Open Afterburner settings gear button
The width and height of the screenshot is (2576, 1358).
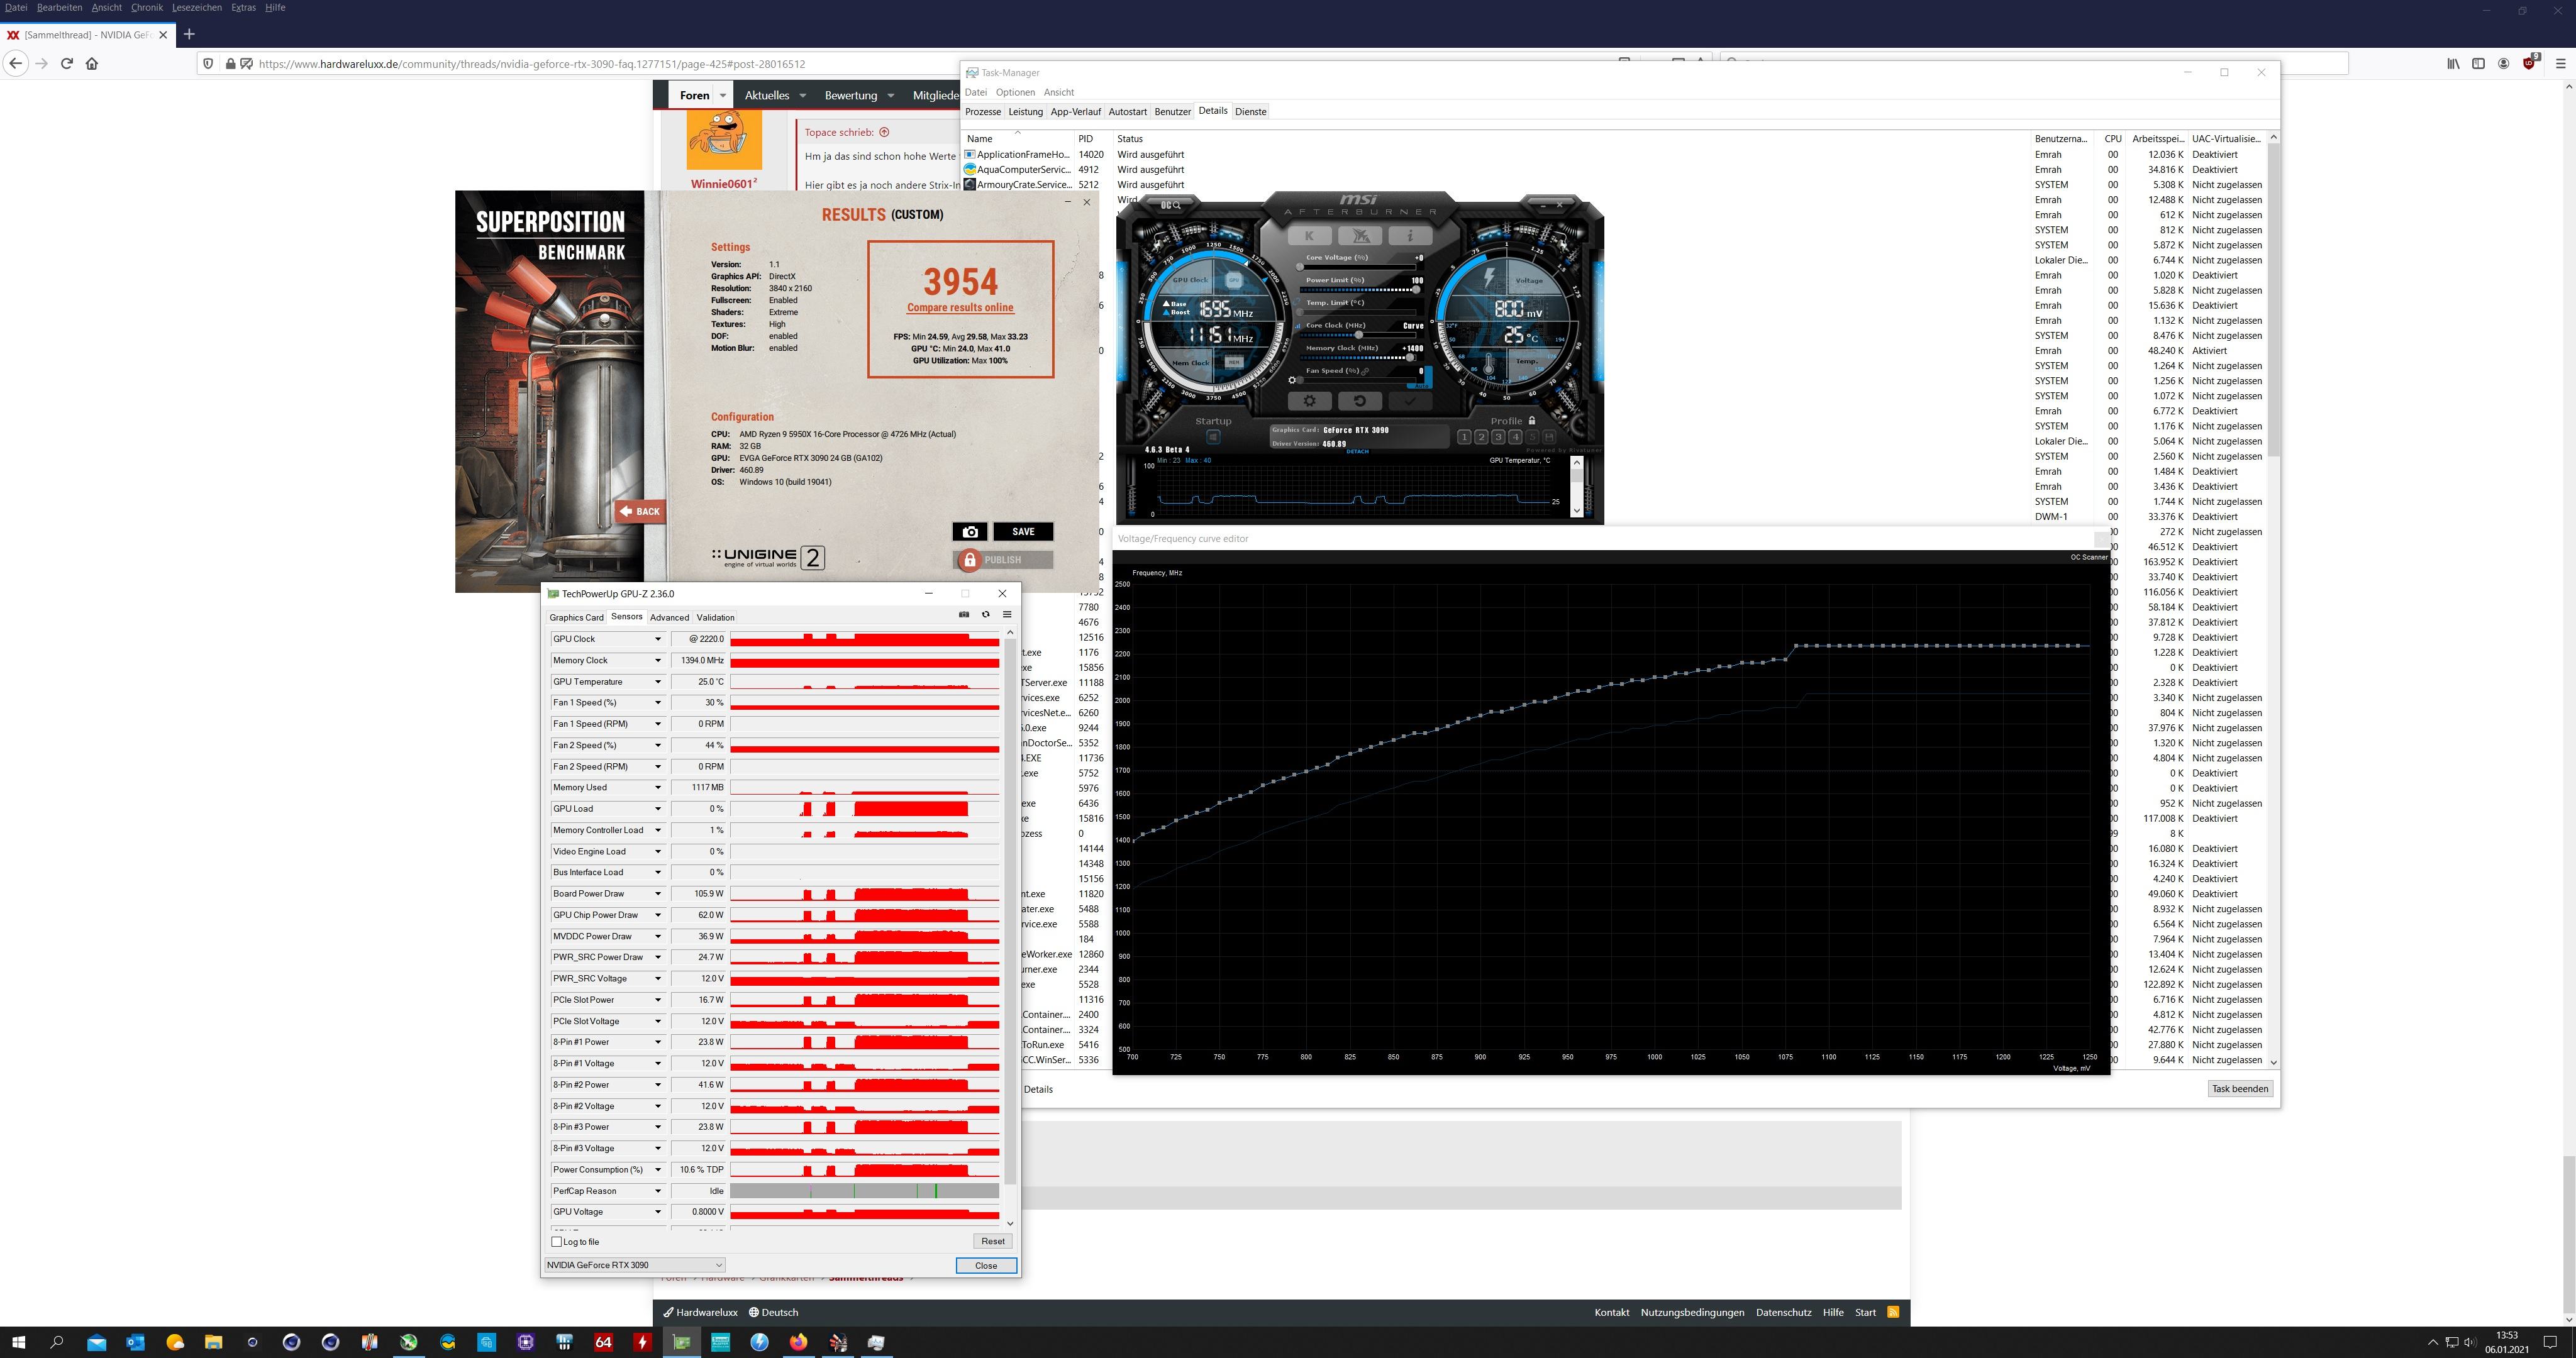[1309, 401]
